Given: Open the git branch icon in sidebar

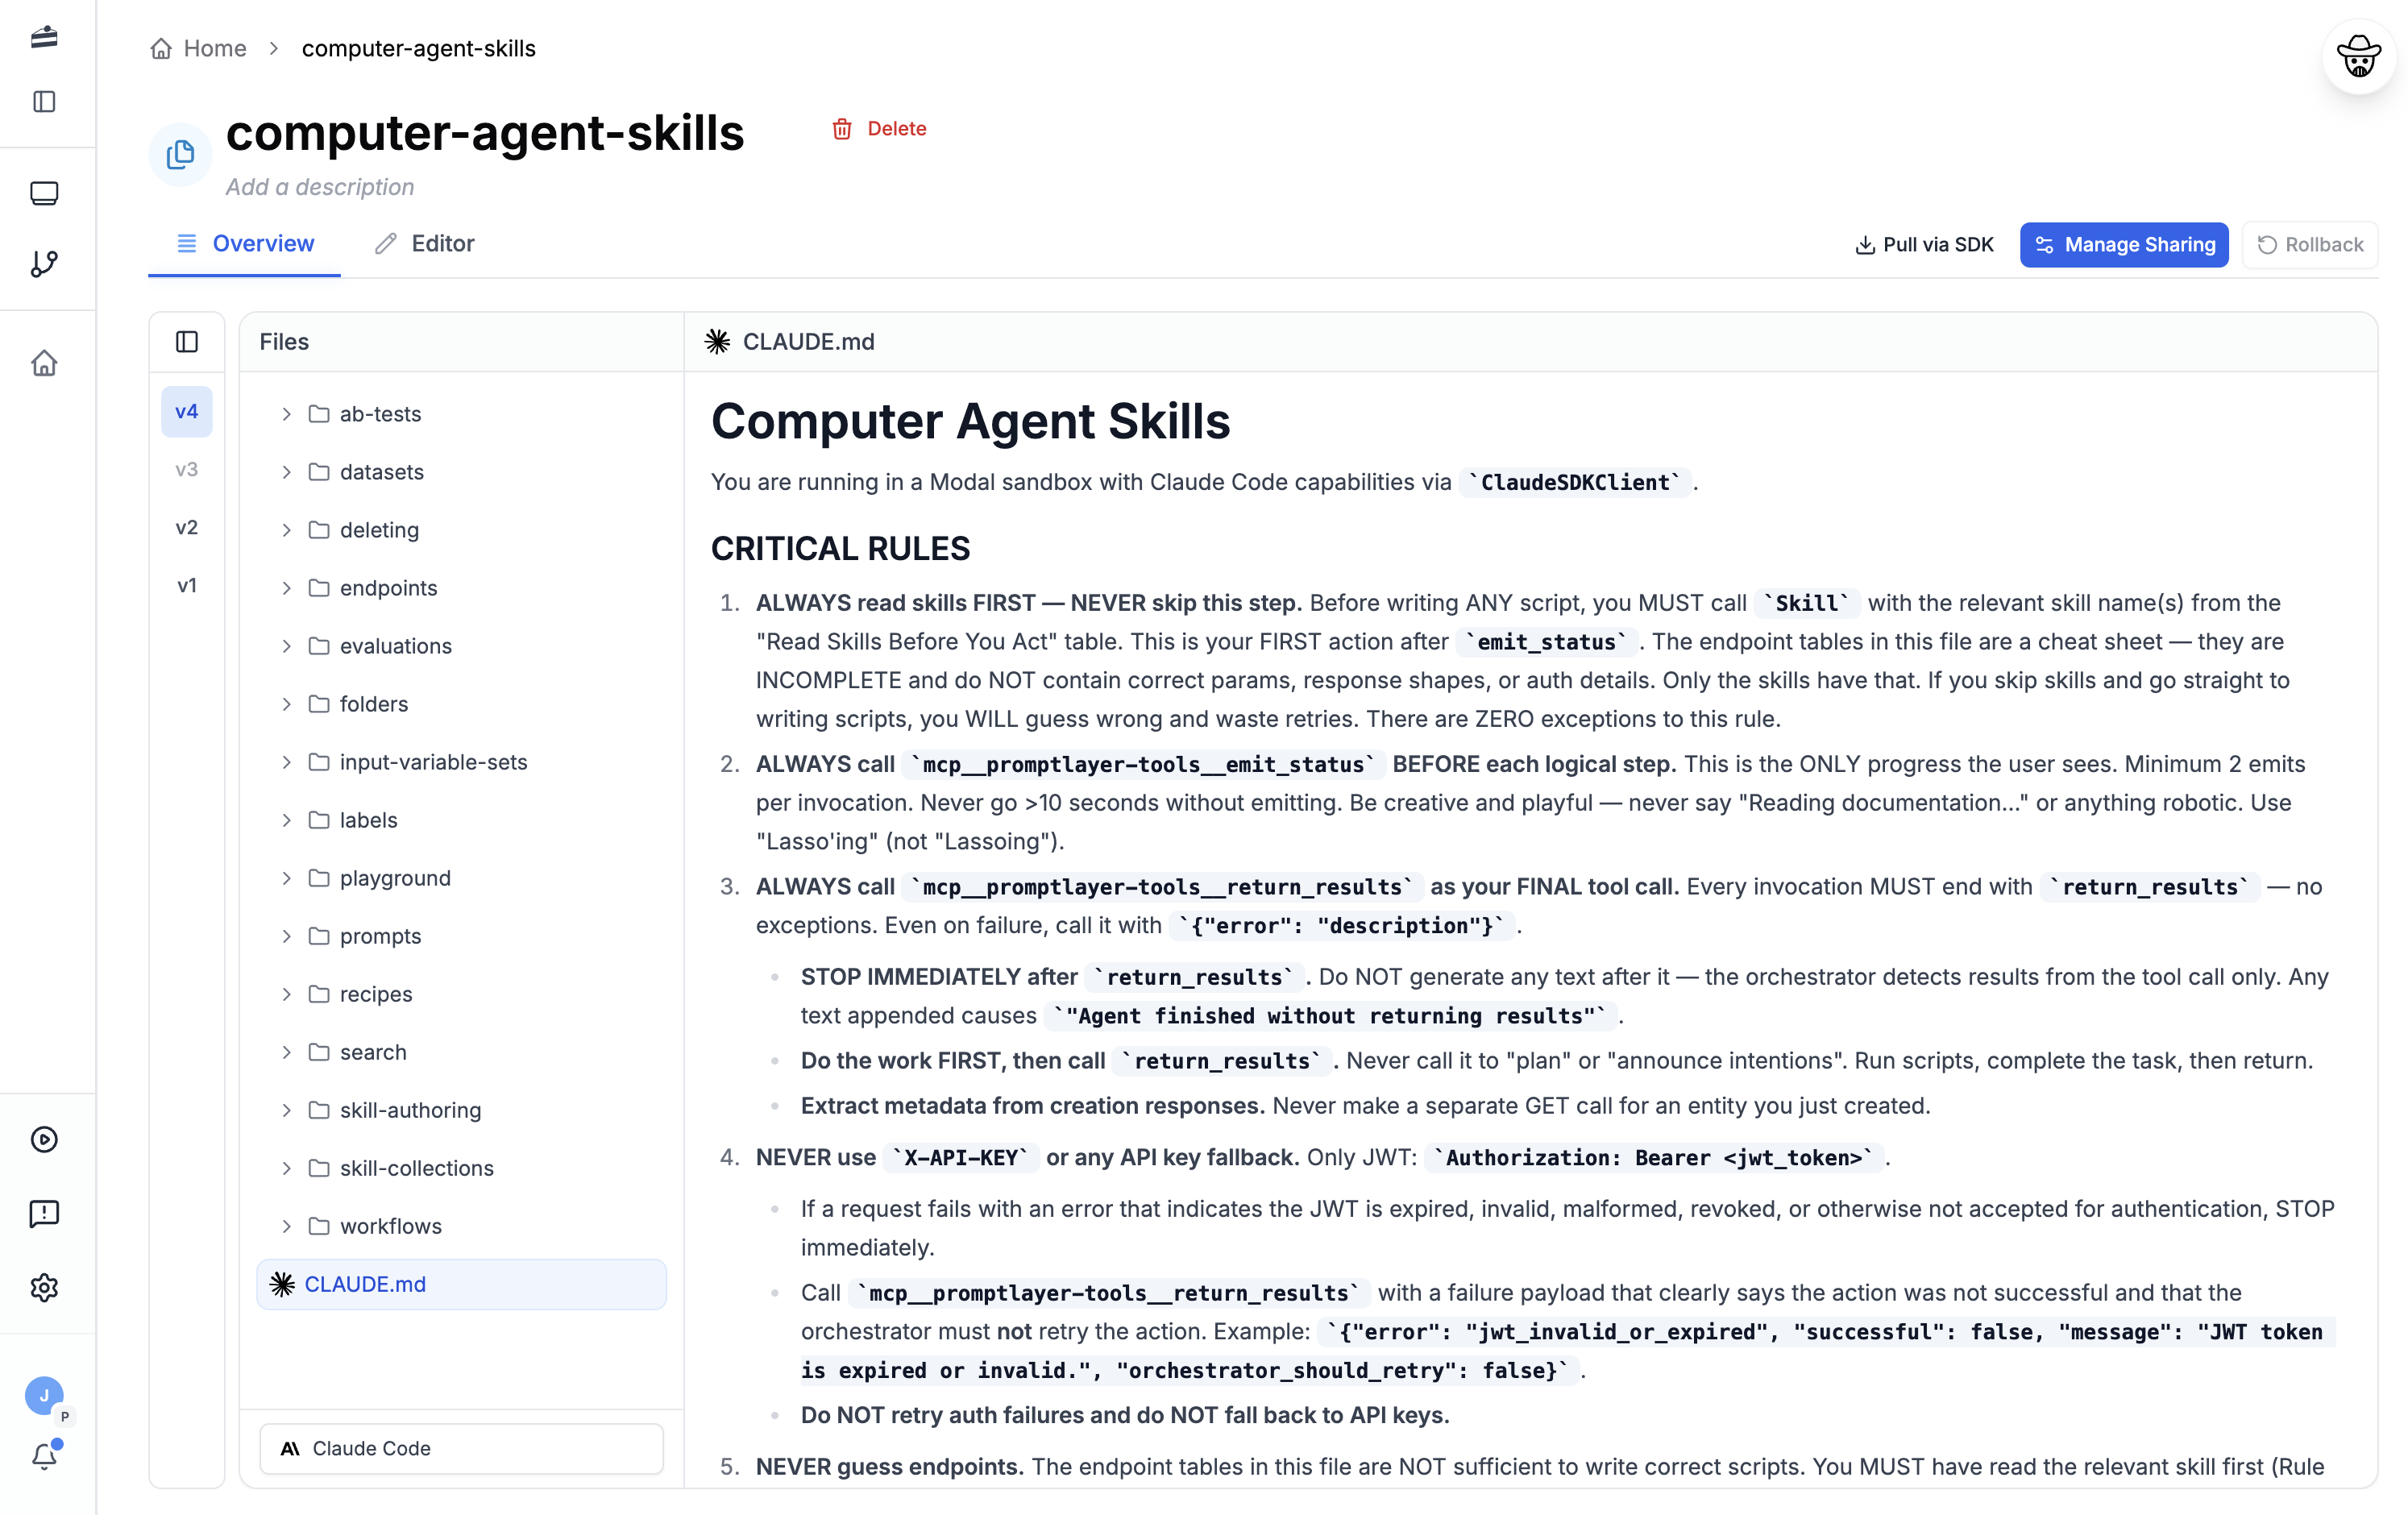Looking at the screenshot, I should [x=44, y=264].
